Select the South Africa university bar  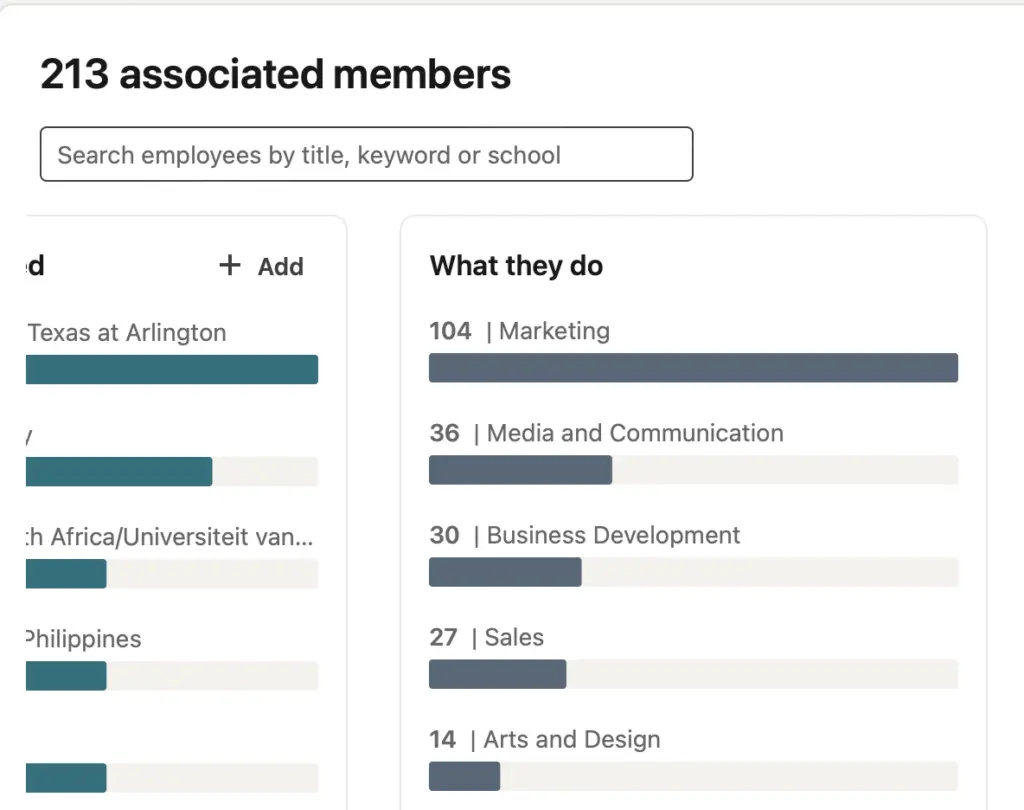coord(66,574)
